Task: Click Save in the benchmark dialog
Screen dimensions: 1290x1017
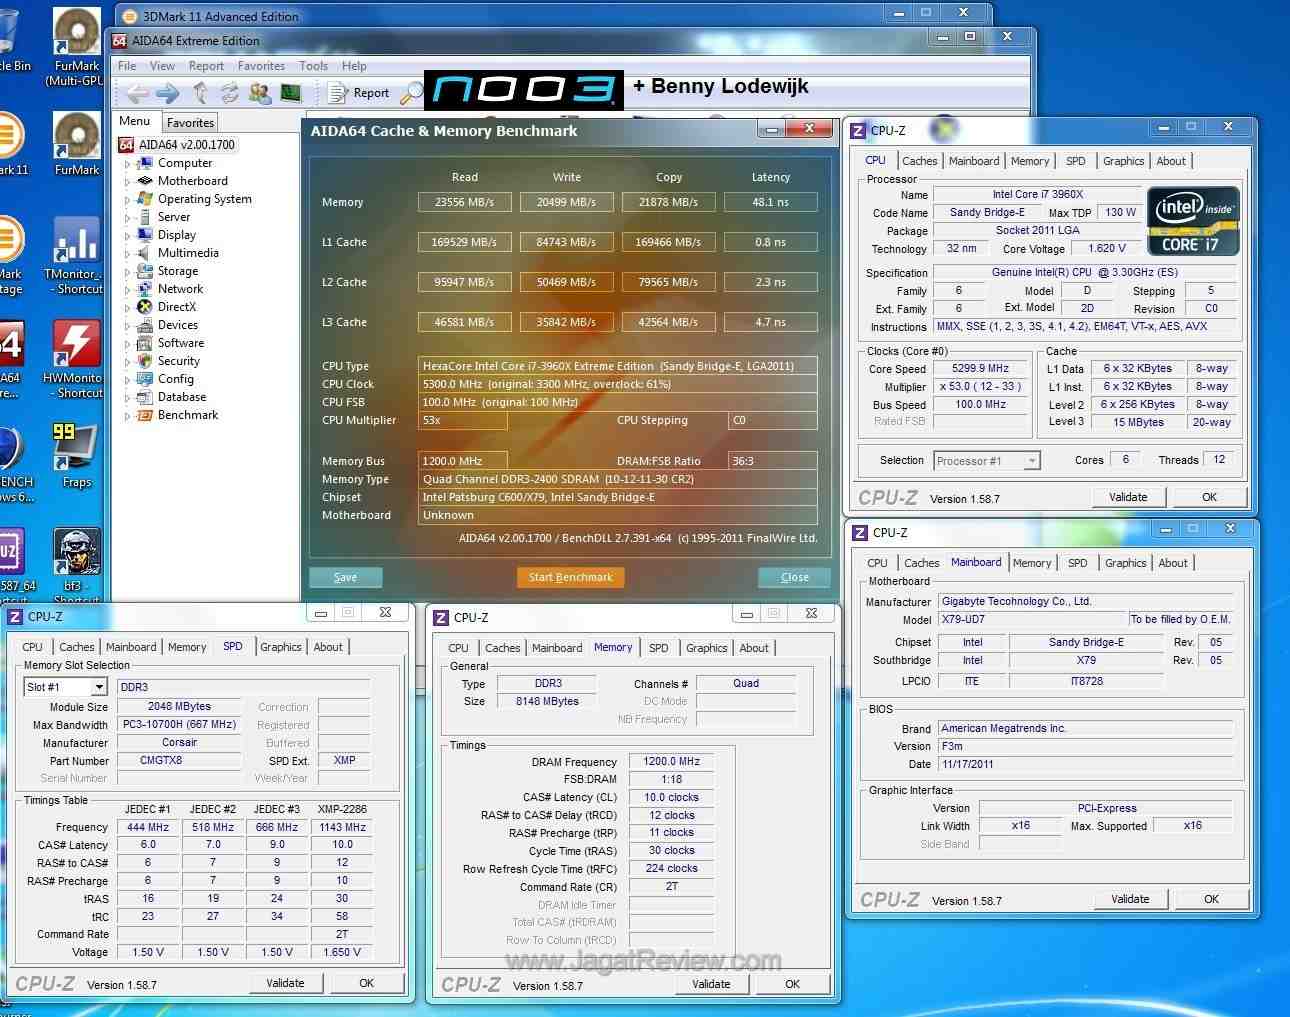Action: [345, 577]
